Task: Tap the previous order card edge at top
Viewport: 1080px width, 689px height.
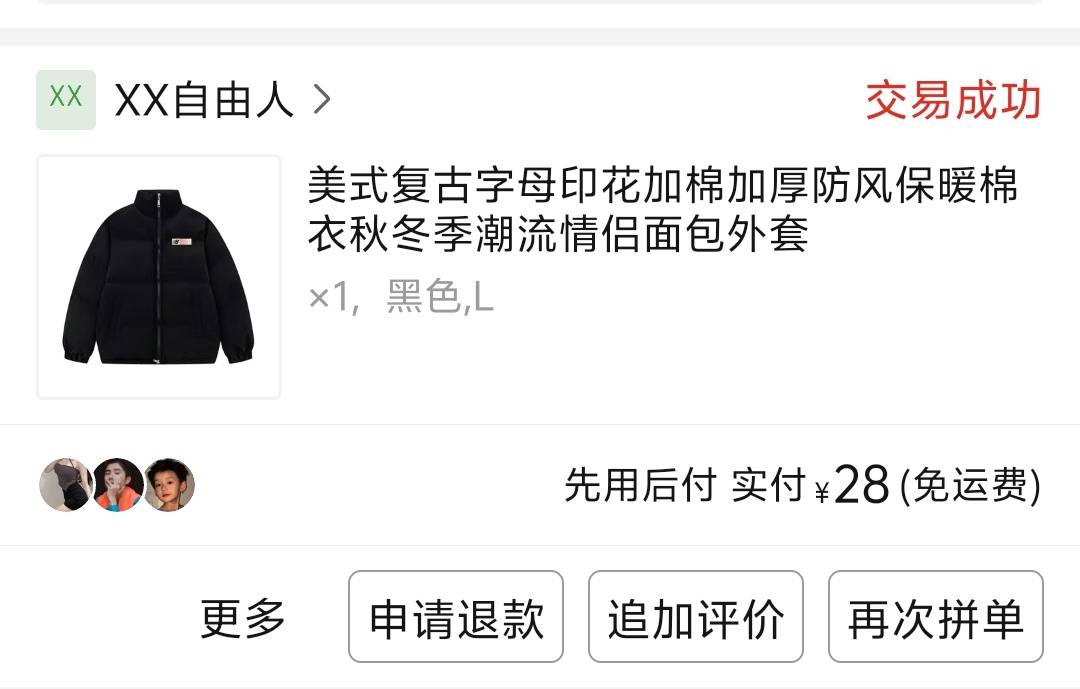Action: tap(540, 3)
